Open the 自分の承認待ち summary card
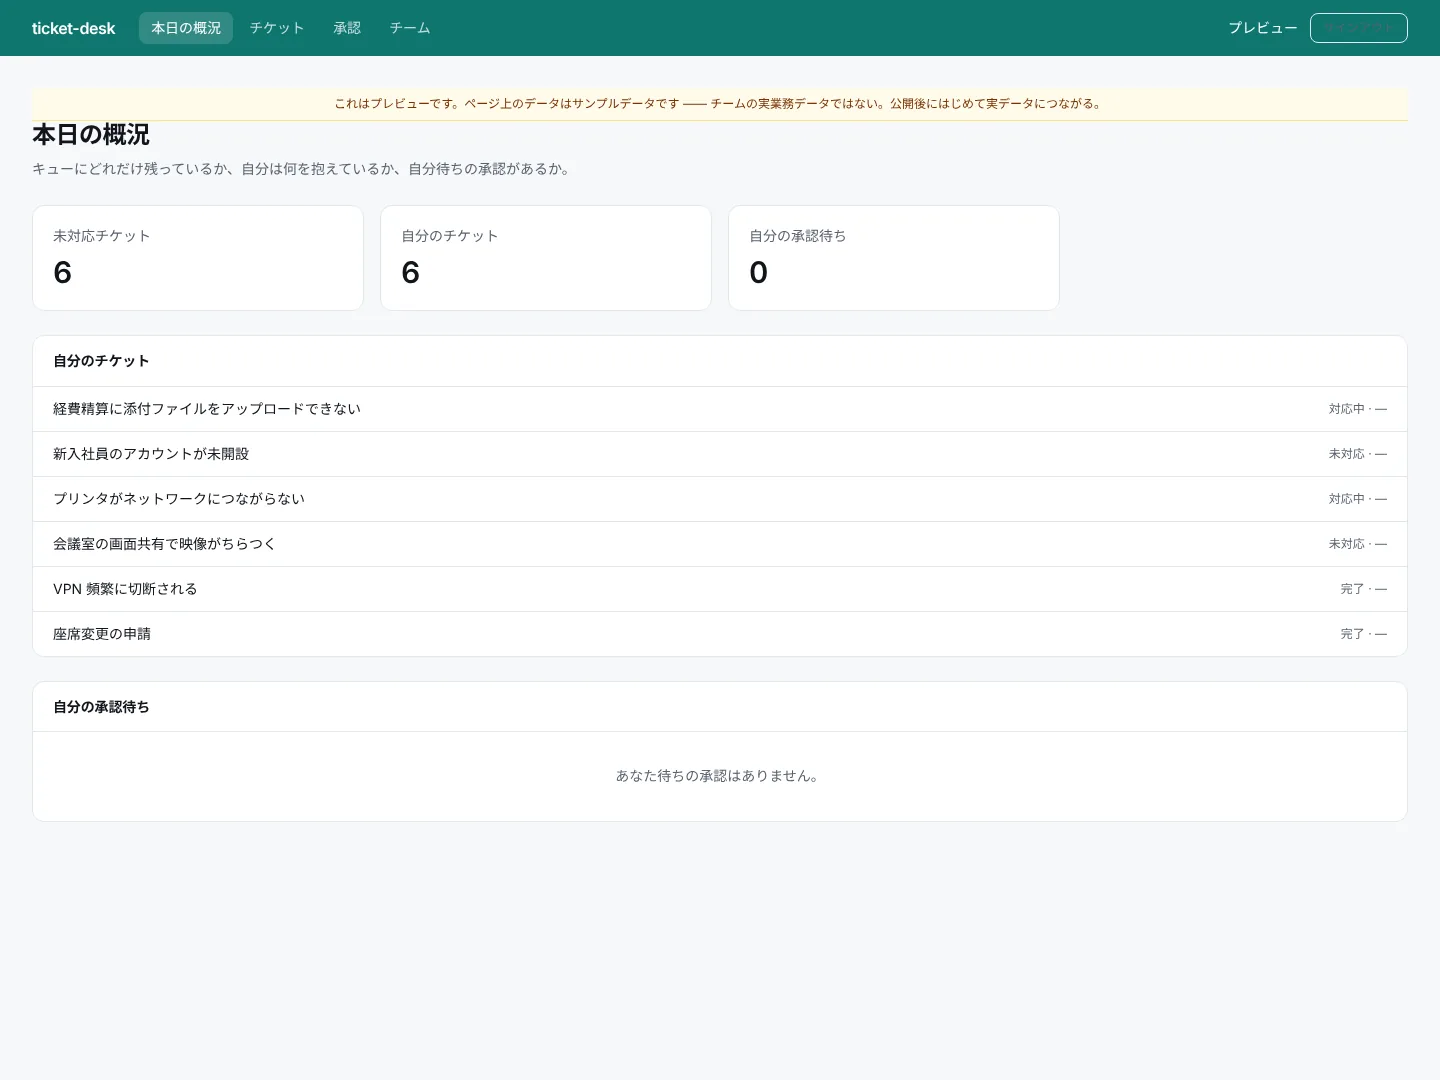The image size is (1440, 1080). coord(894,258)
